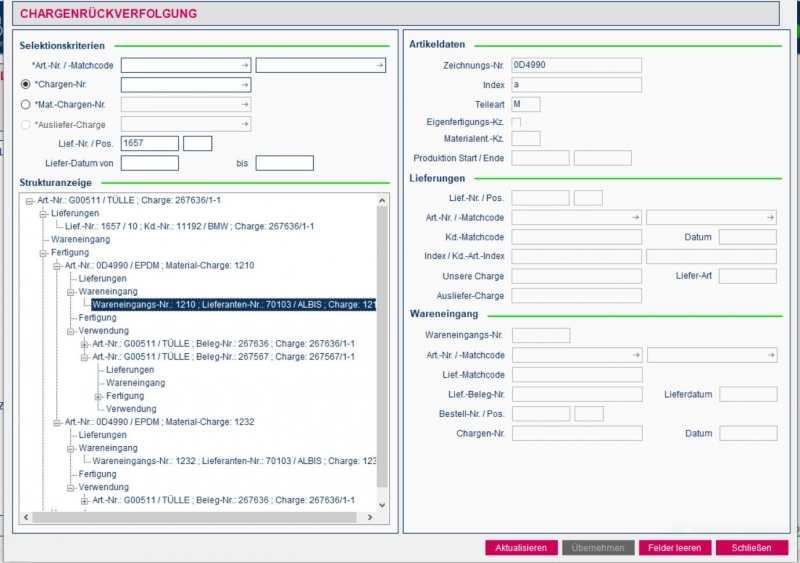Open lookup arrow of Chargen-Nr. field
The width and height of the screenshot is (800, 563).
point(244,85)
